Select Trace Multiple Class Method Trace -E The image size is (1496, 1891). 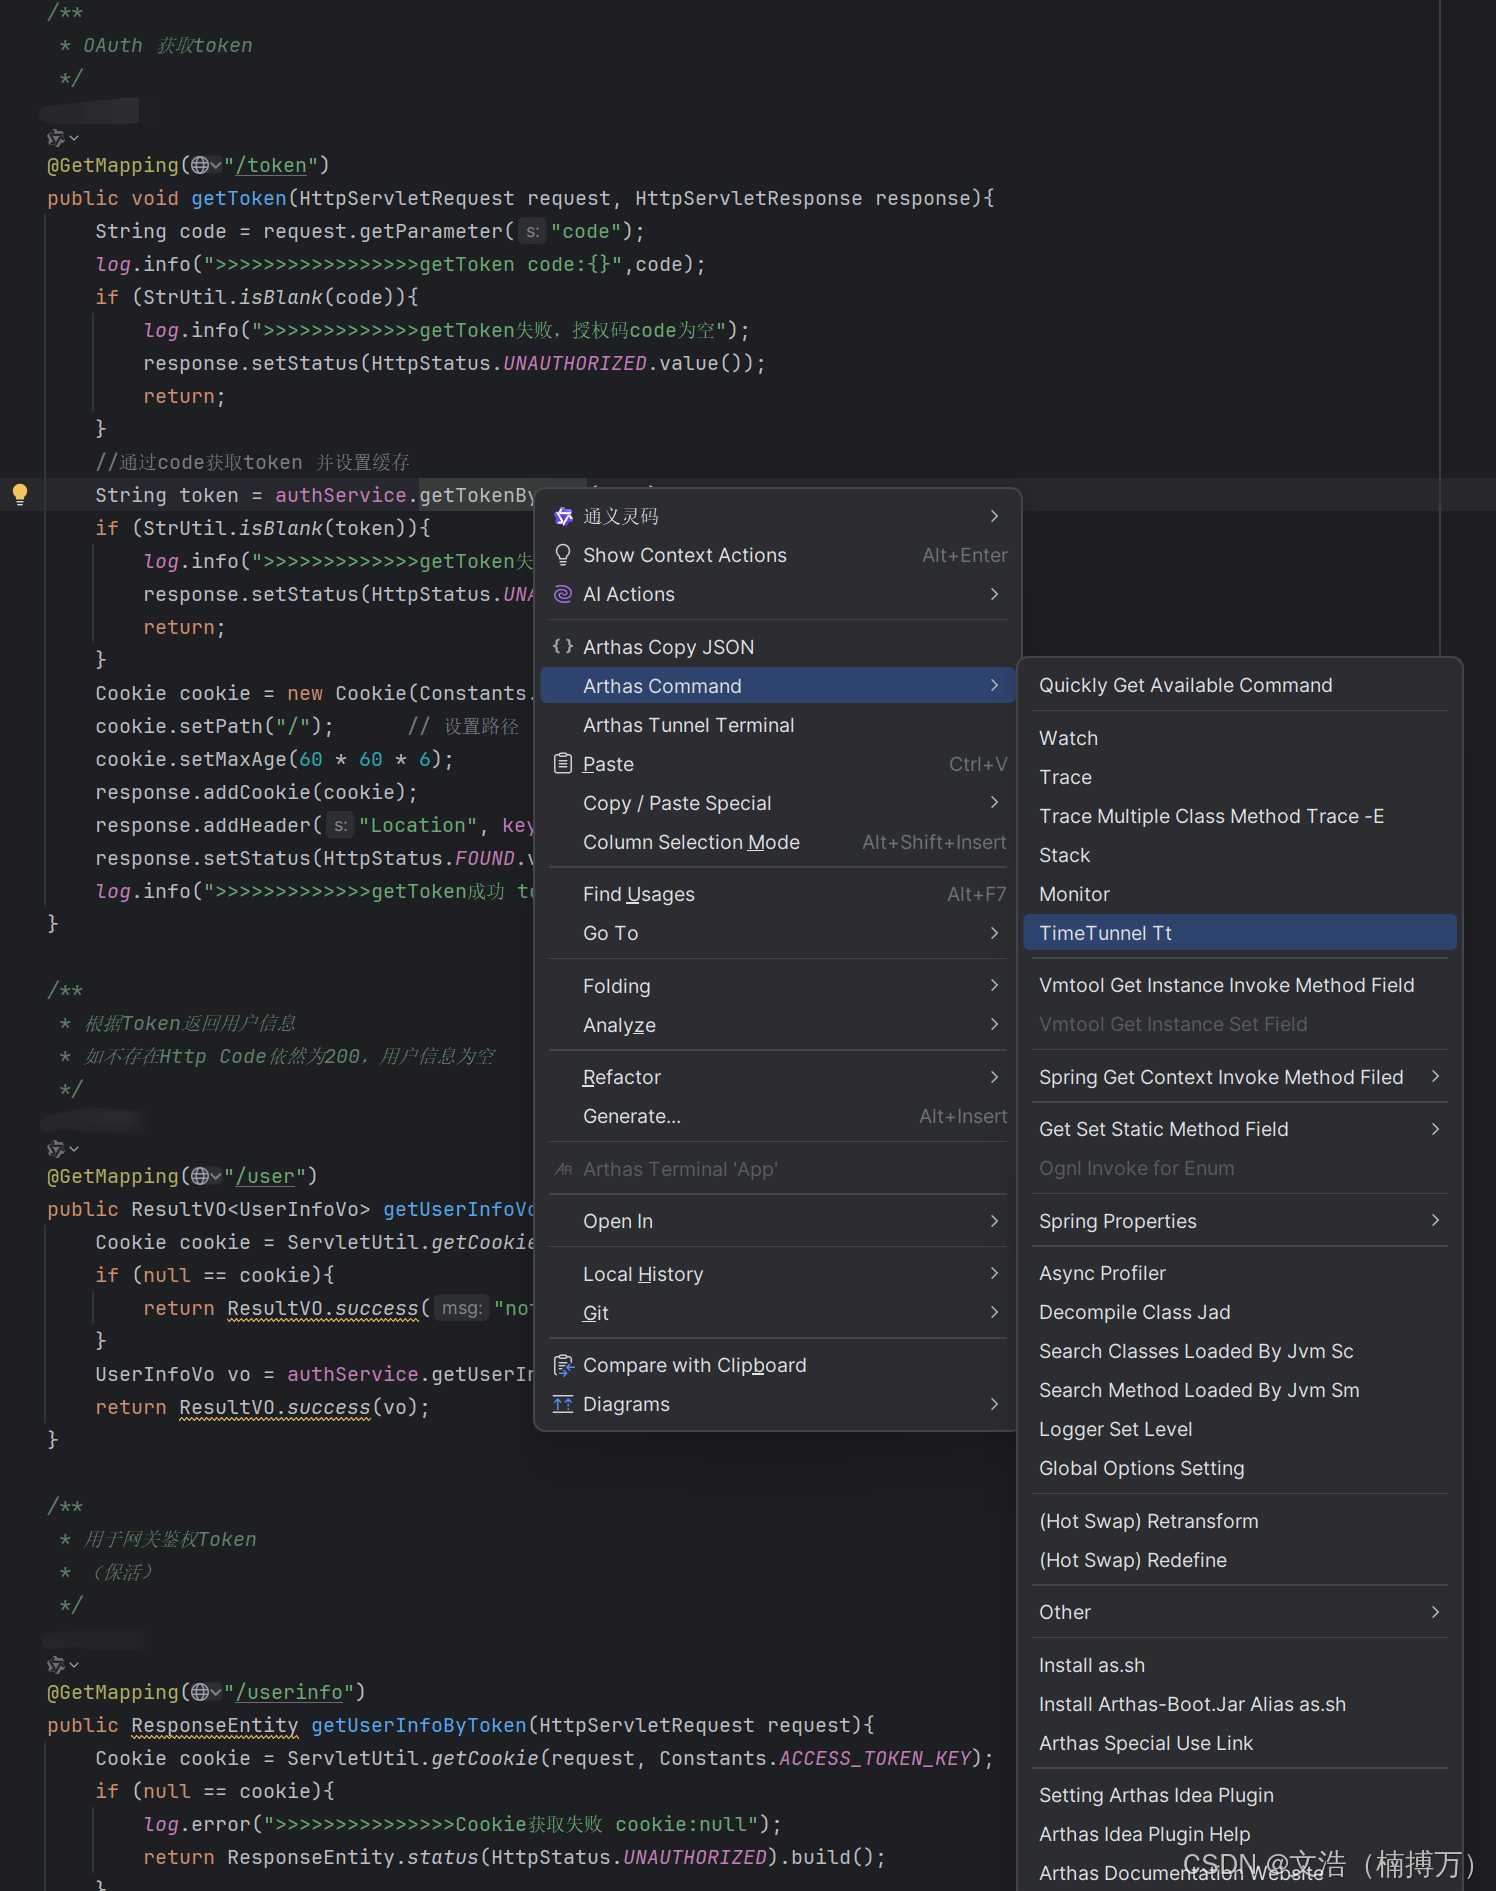1240,816
